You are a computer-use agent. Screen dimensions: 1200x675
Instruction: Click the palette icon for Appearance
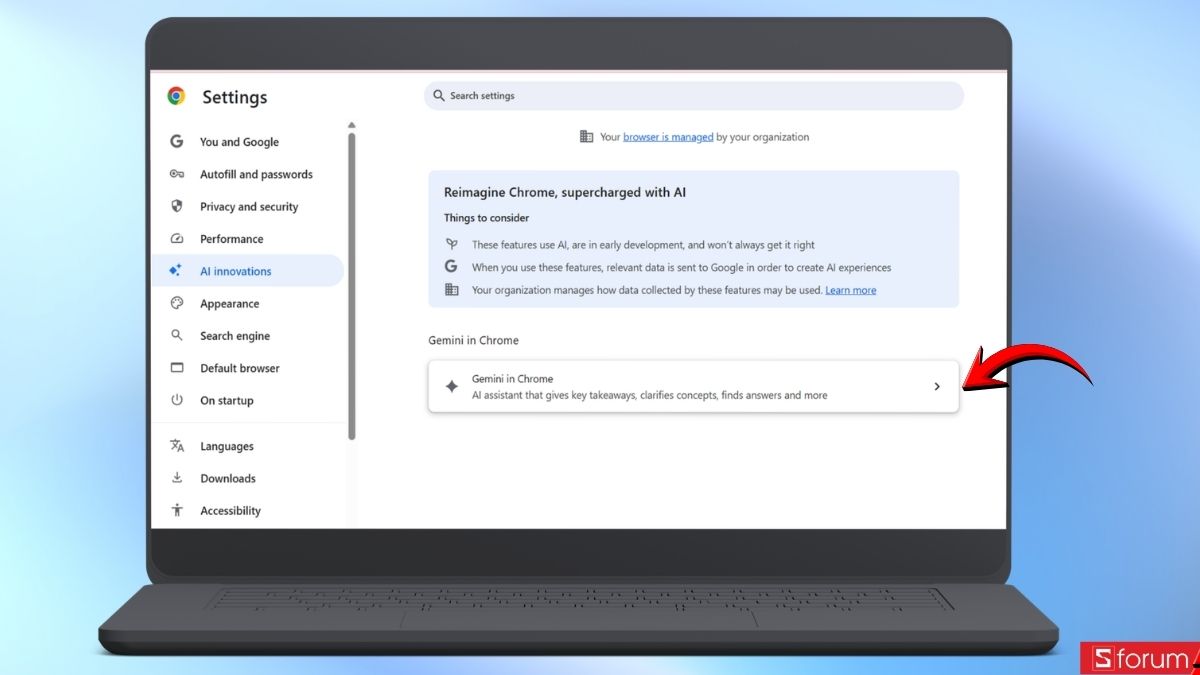(x=177, y=303)
